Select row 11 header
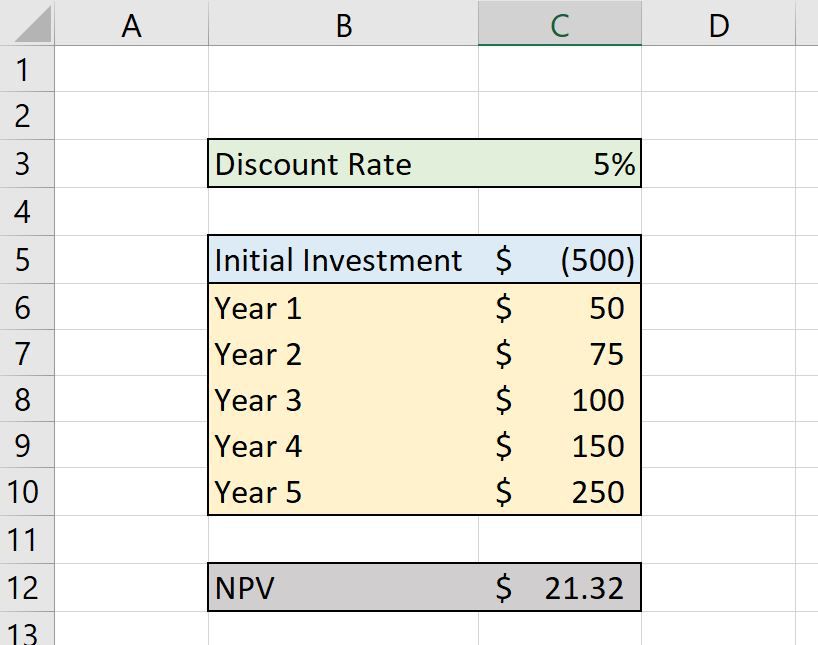818x645 pixels. [x=27, y=540]
